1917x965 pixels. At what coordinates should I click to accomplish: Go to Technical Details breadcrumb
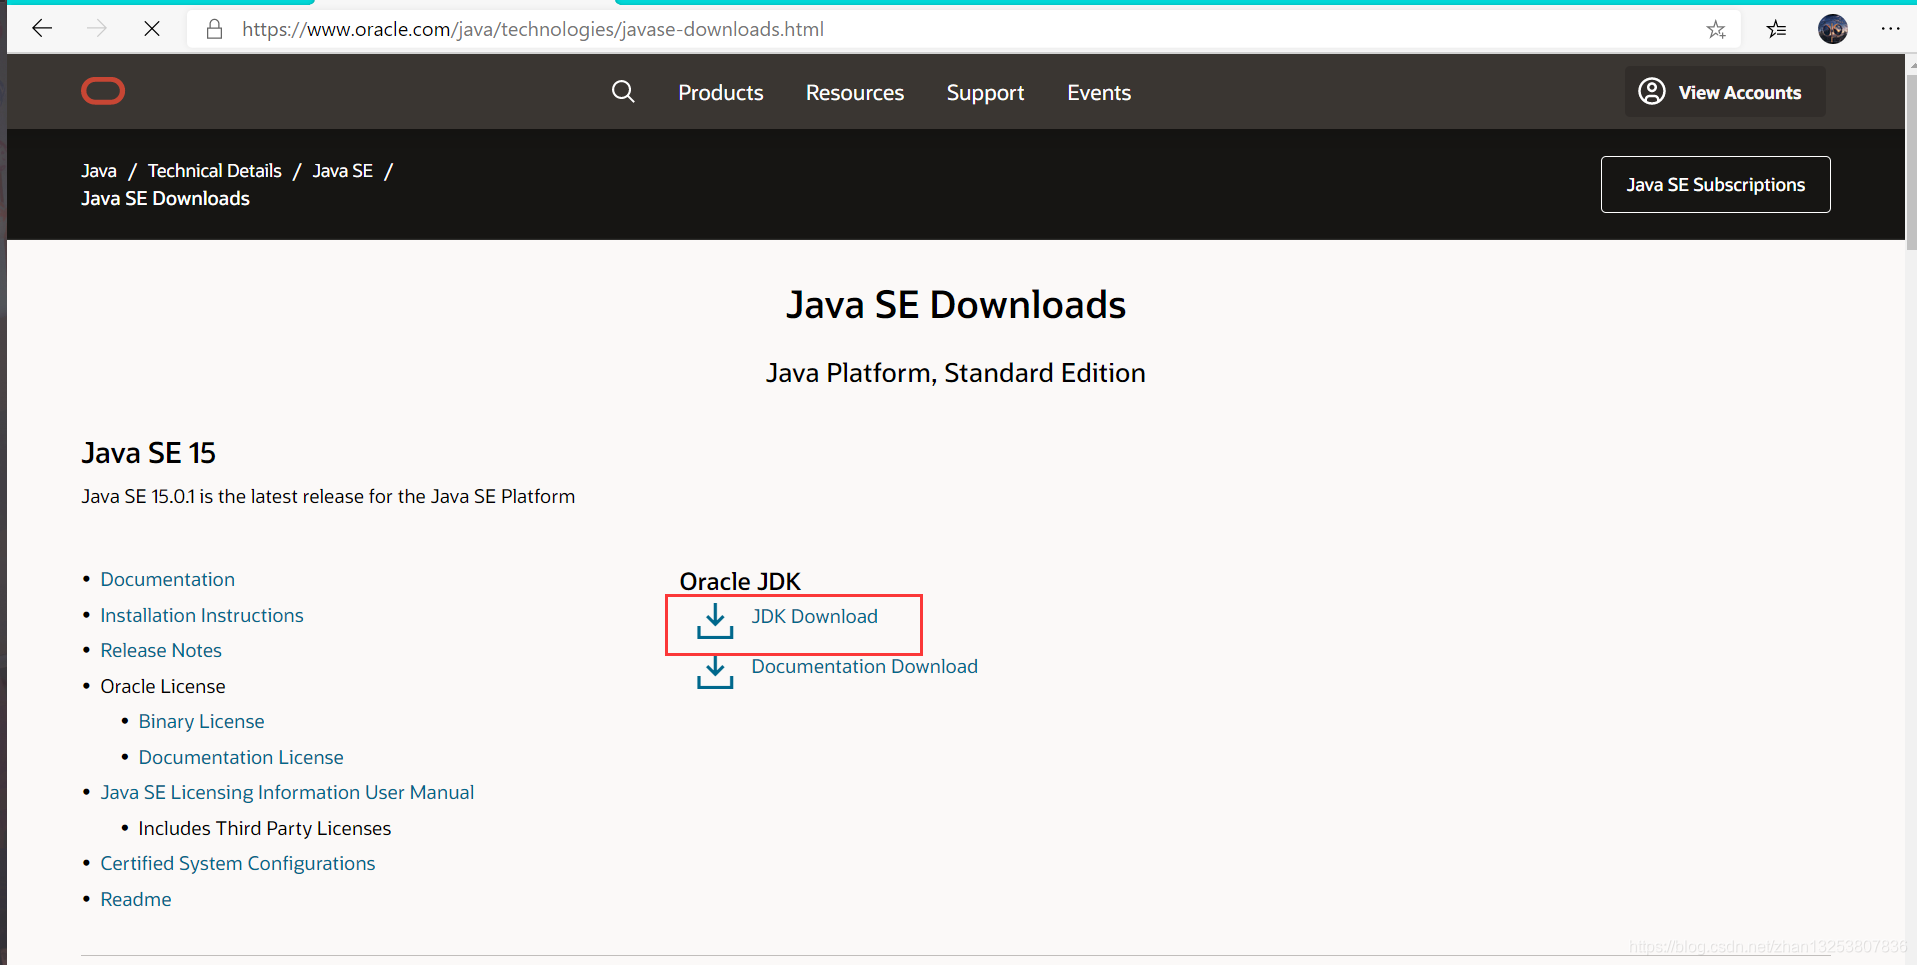coord(215,171)
